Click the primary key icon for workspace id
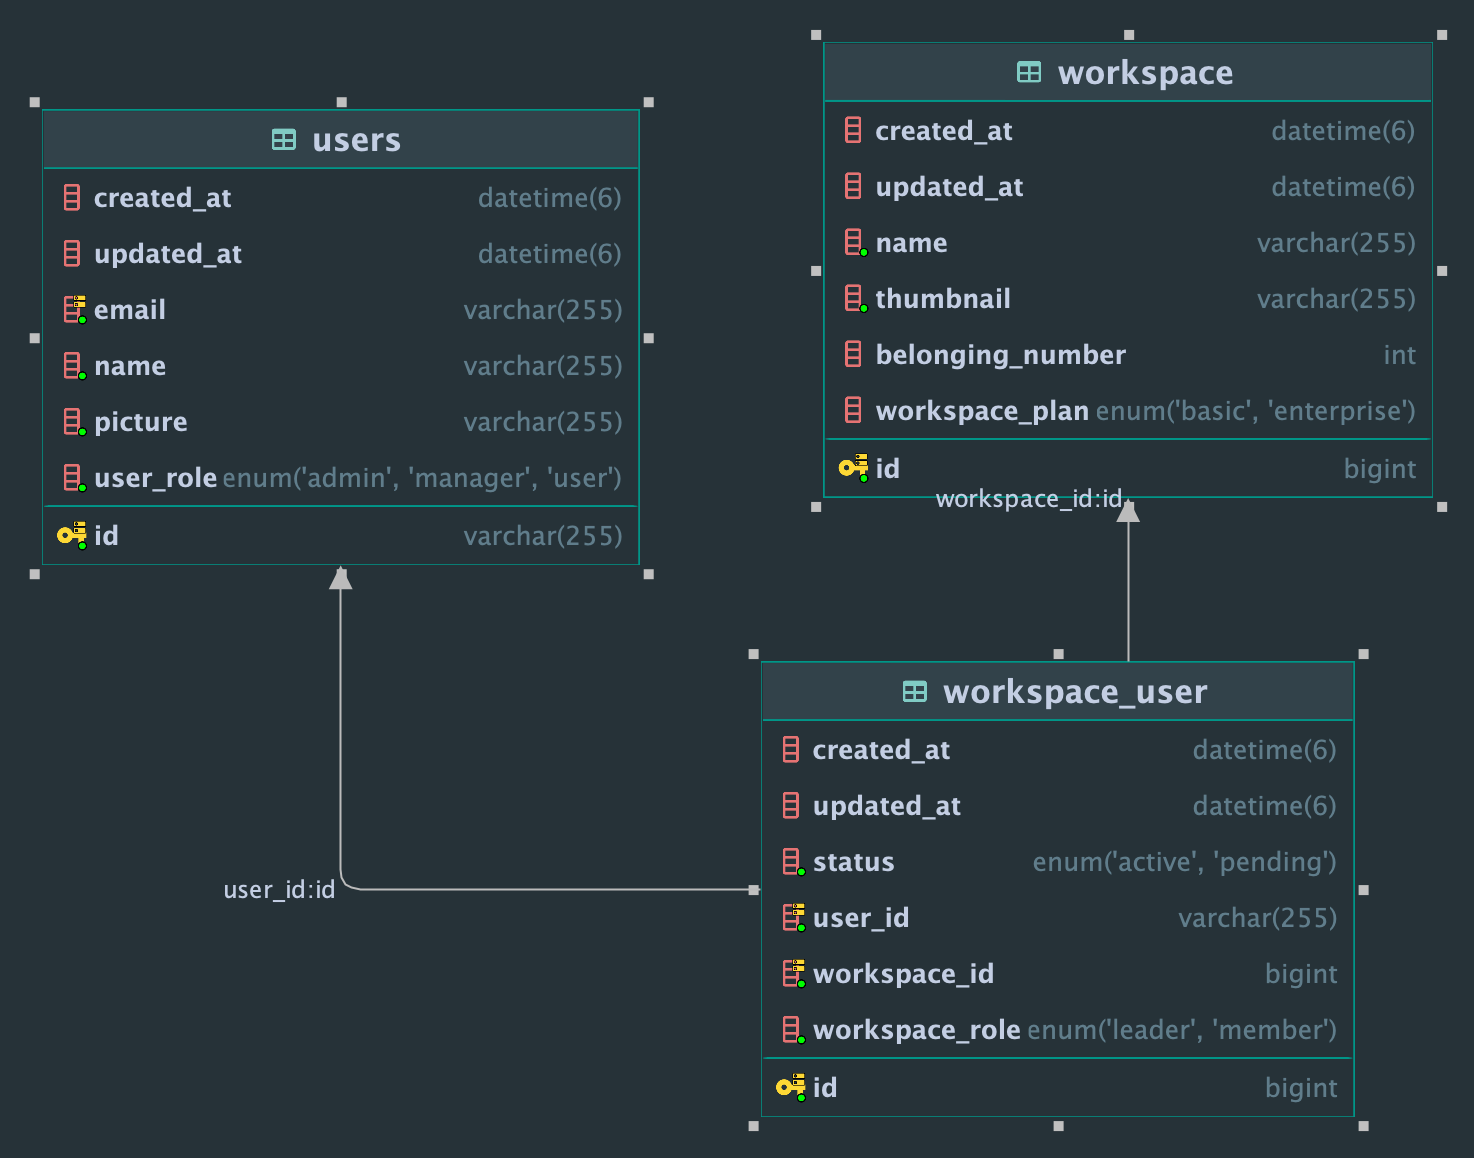Viewport: 1474px width, 1158px height. tap(853, 467)
